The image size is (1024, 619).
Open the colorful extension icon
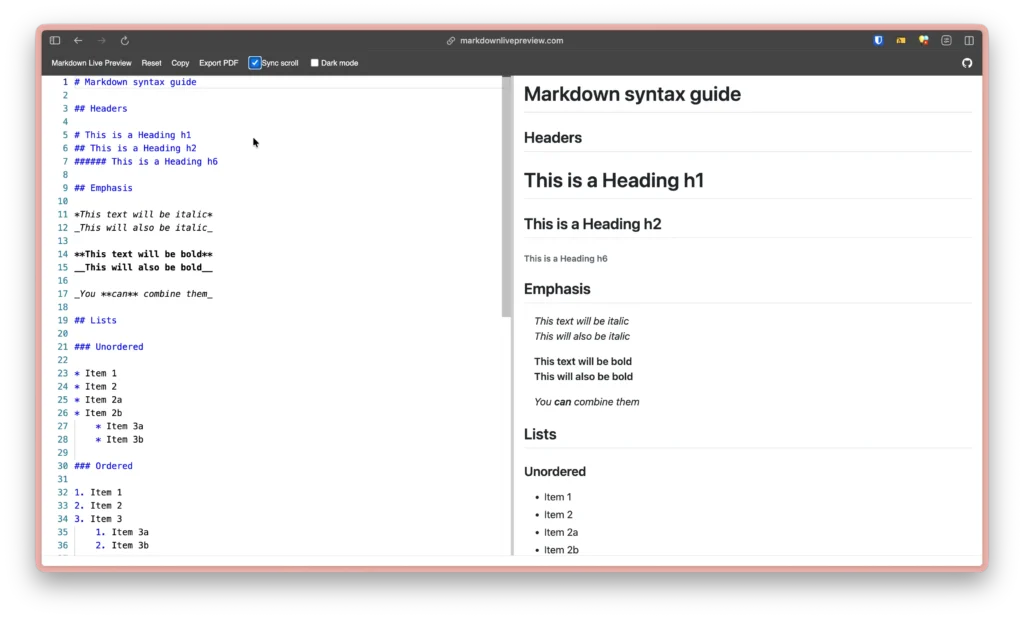(923, 40)
